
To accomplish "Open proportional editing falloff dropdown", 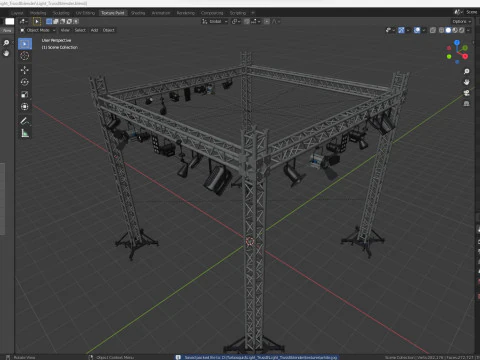I will [x=276, y=21].
